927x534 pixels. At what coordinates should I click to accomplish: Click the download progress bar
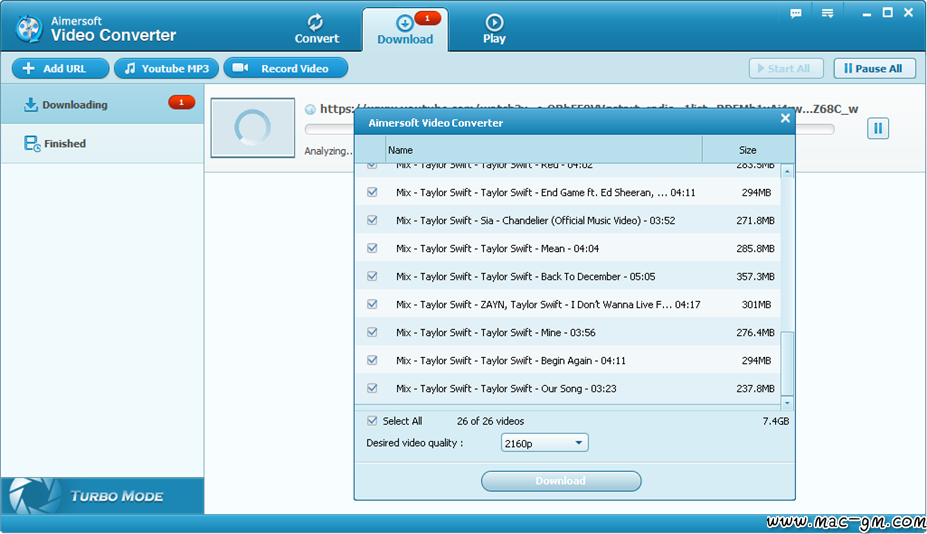point(569,129)
